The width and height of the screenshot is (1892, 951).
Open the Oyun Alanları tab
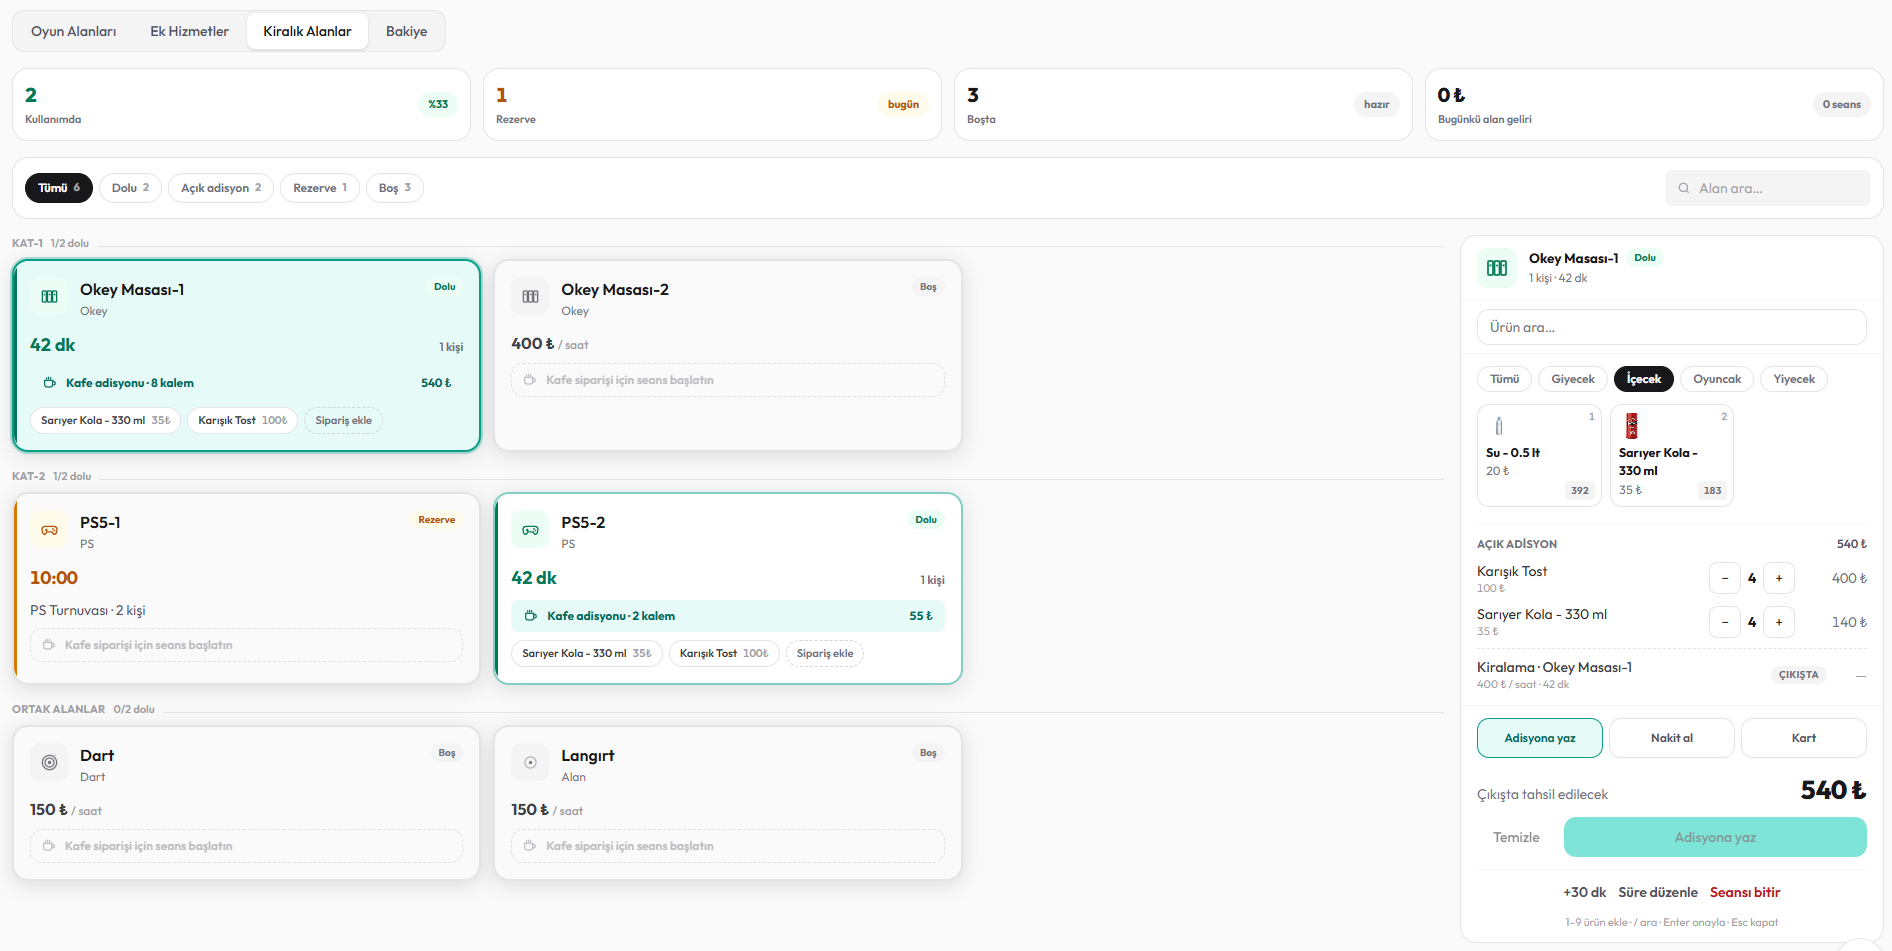click(x=74, y=31)
